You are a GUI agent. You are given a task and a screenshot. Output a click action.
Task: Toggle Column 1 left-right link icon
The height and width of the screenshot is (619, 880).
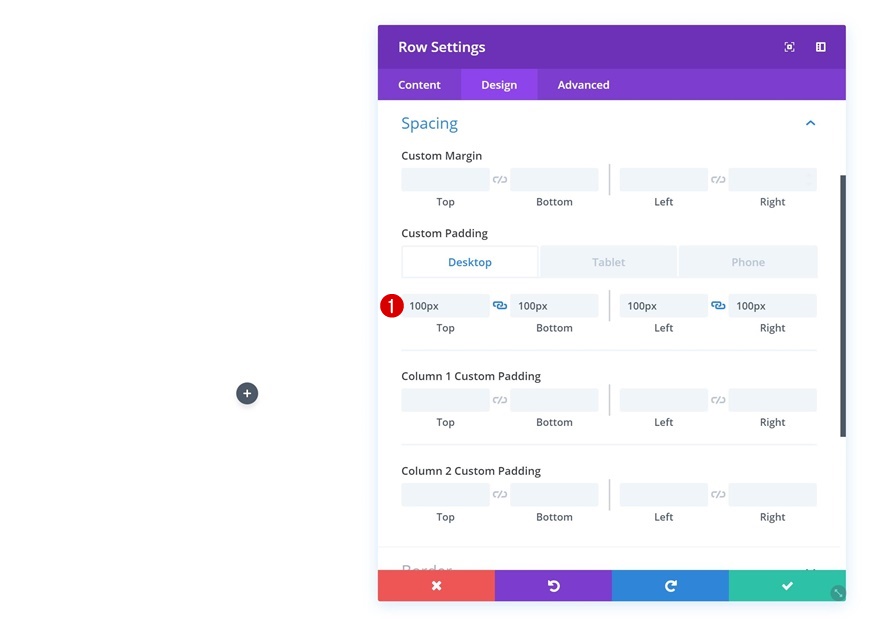pyautogui.click(x=718, y=400)
